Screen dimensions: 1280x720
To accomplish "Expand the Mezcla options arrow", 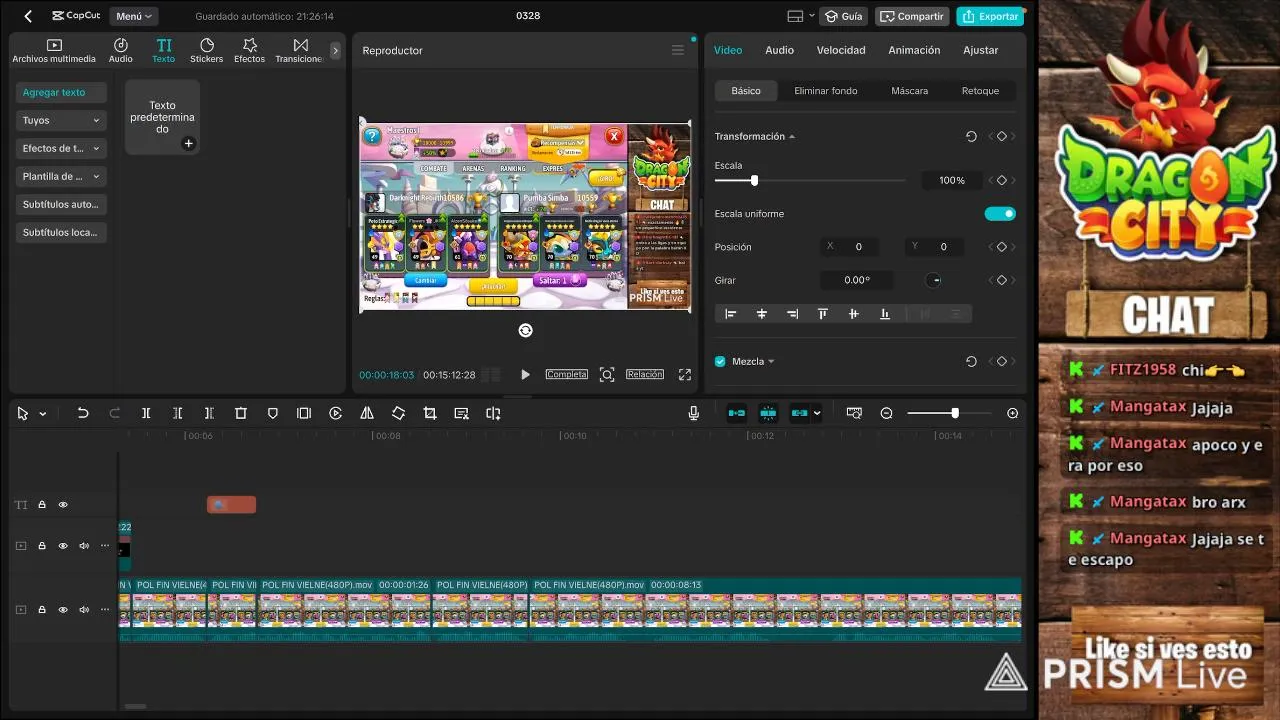I will 771,362.
